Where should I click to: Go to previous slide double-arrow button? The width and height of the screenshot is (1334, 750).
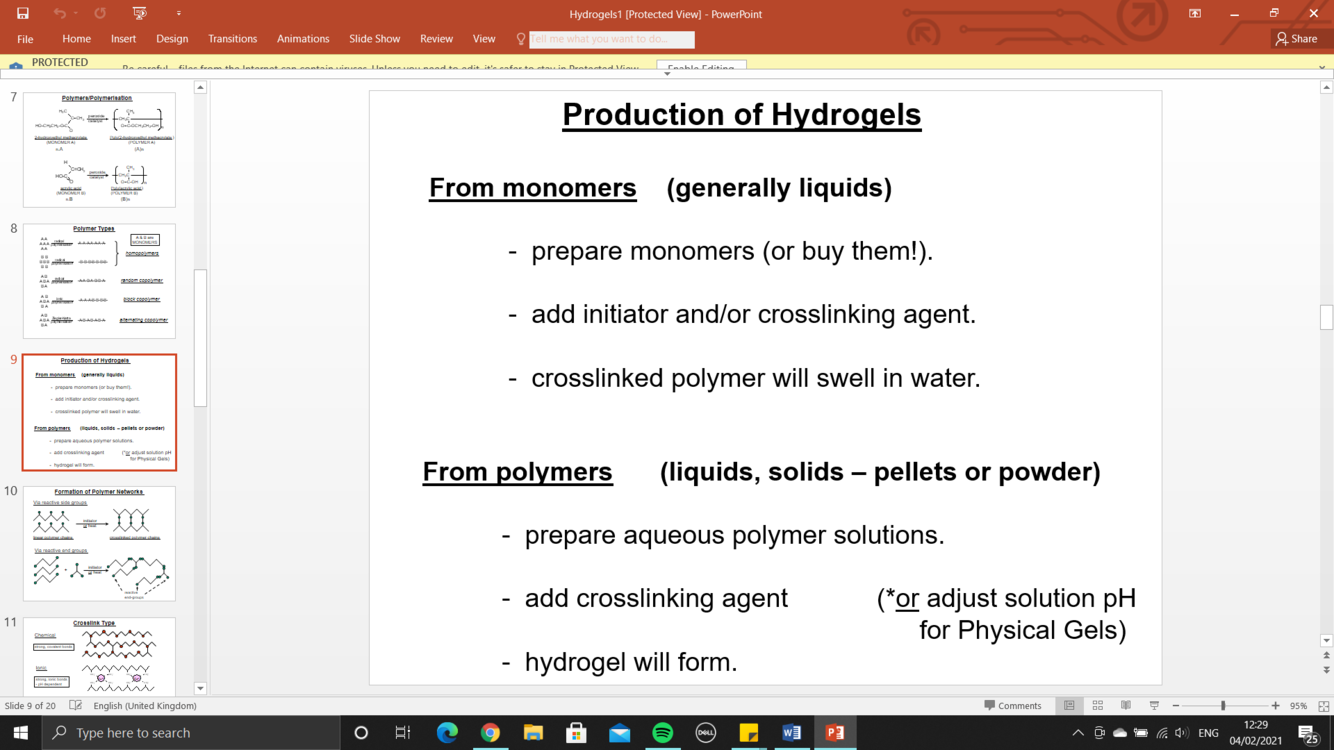[x=1326, y=656]
